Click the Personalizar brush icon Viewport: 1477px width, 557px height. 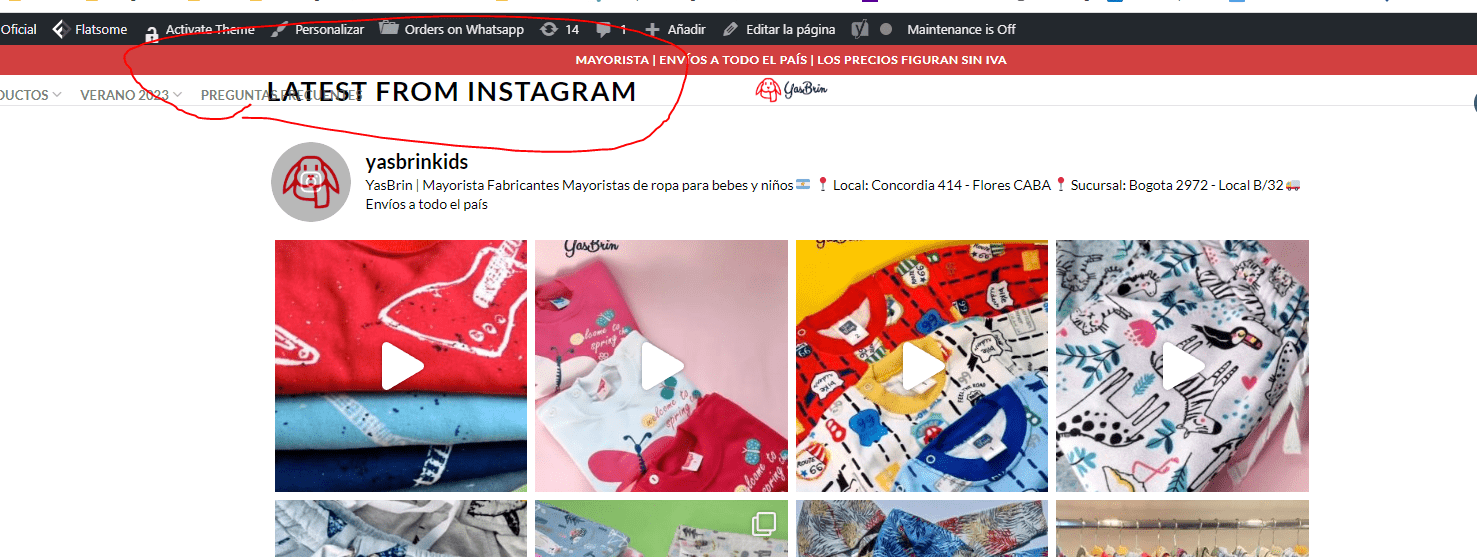279,29
